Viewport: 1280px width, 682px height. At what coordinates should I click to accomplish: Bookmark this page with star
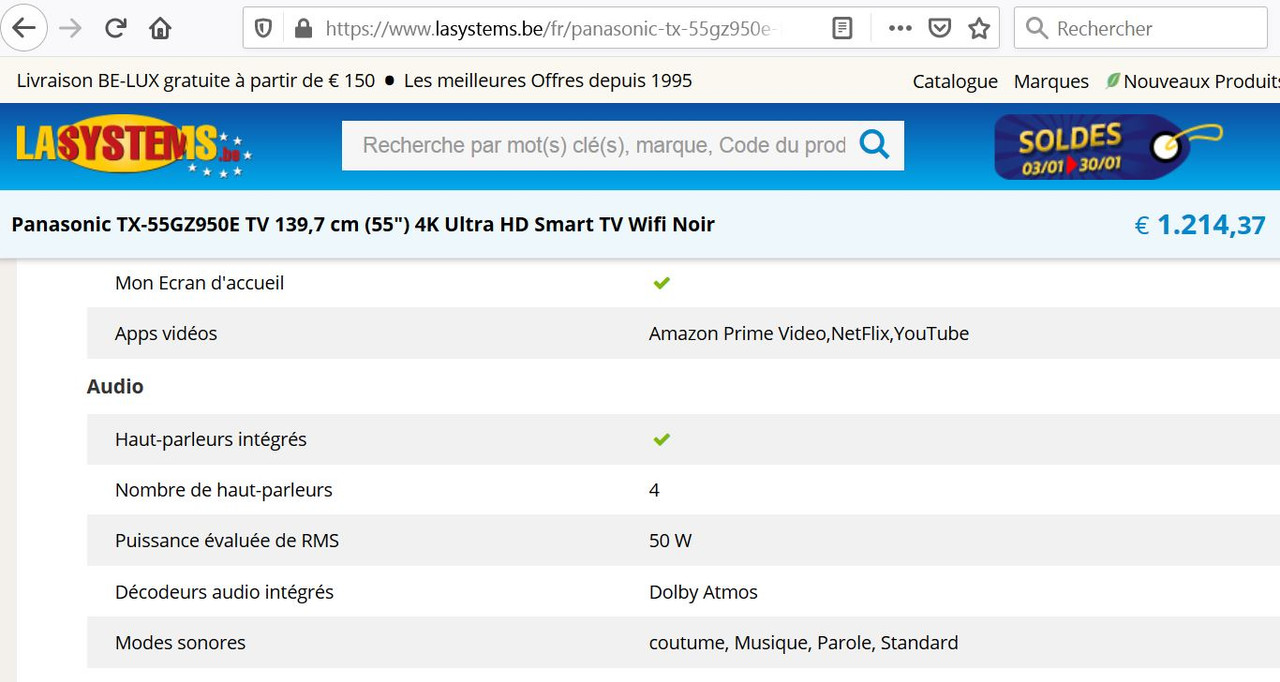[x=979, y=28]
